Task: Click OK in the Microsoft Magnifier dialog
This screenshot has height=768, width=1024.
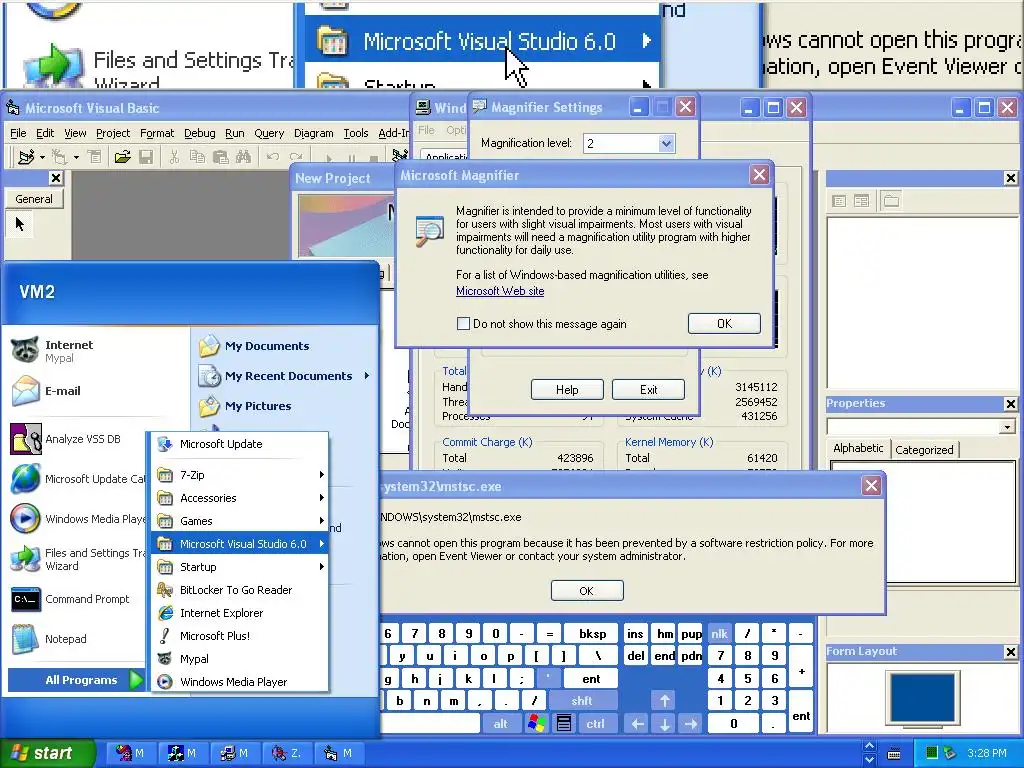Action: [724, 323]
